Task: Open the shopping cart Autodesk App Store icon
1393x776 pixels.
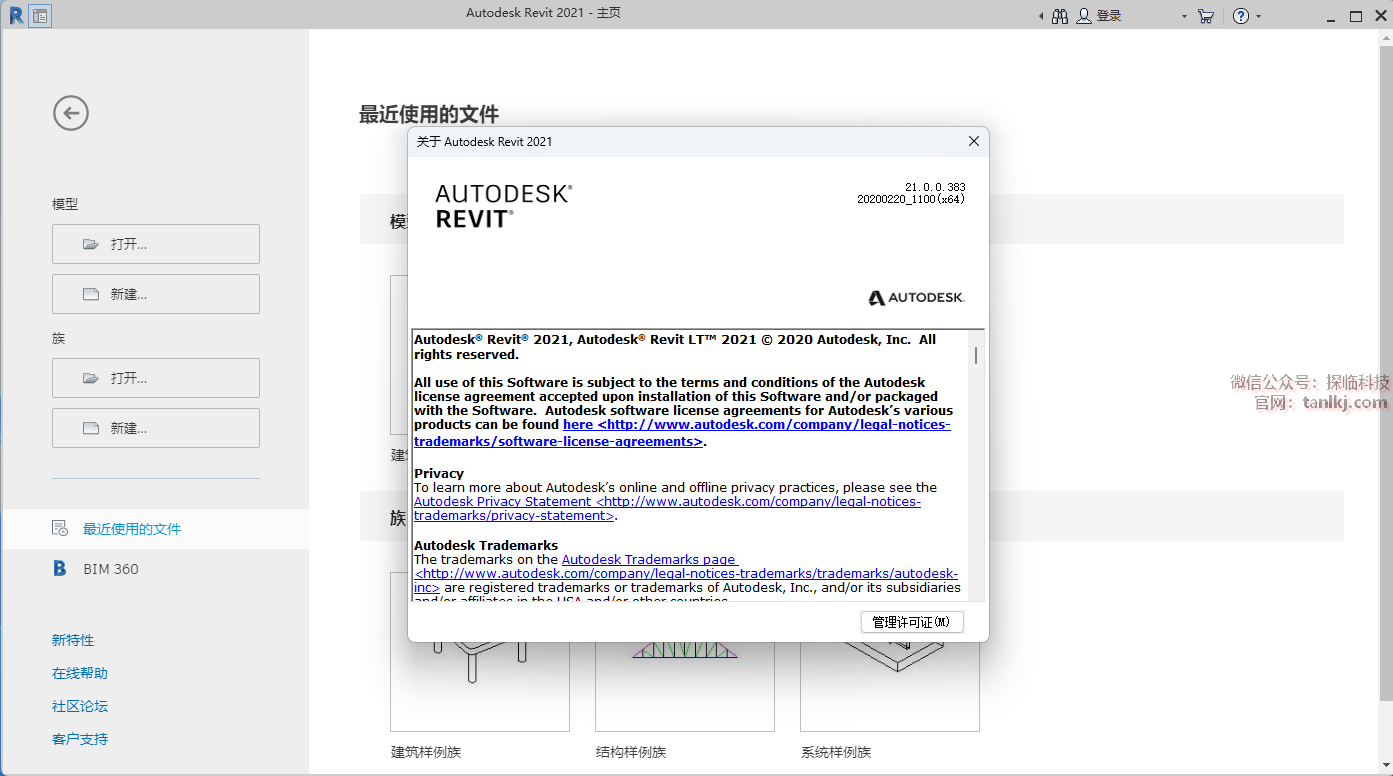Action: [x=1205, y=16]
